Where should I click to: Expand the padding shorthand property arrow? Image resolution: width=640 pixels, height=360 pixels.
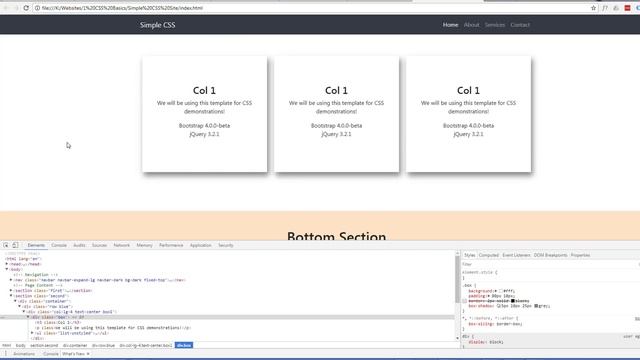pyautogui.click(x=489, y=296)
